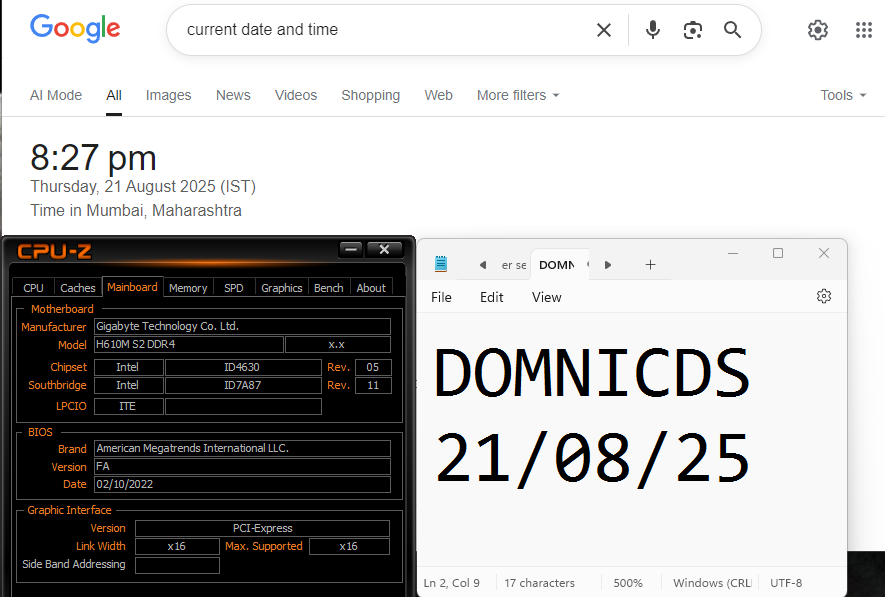This screenshot has height=597, width=885.
Task: Click the Notepad app icon in title bar
Action: coord(441,264)
